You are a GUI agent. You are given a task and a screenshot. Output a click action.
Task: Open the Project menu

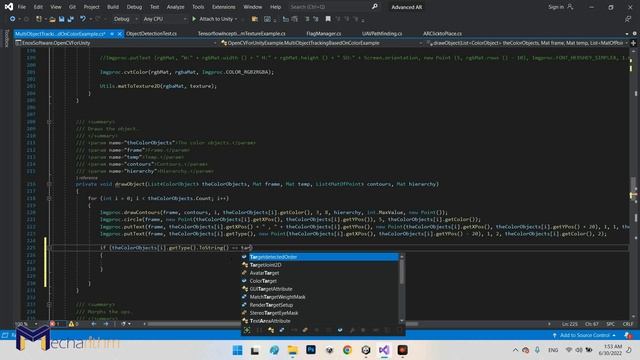(91, 7)
